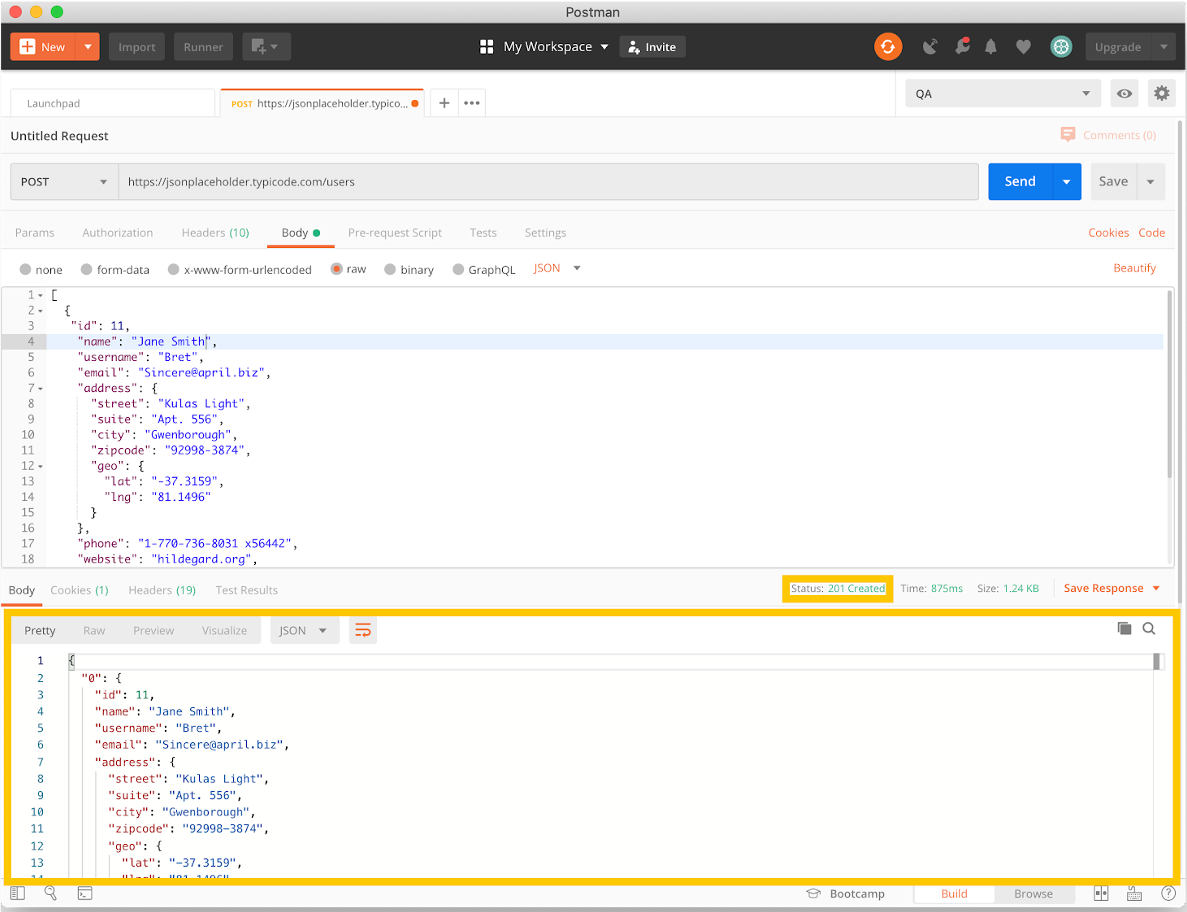1187x912 pixels.
Task: Open My Workspace dropdown
Action: pos(556,47)
